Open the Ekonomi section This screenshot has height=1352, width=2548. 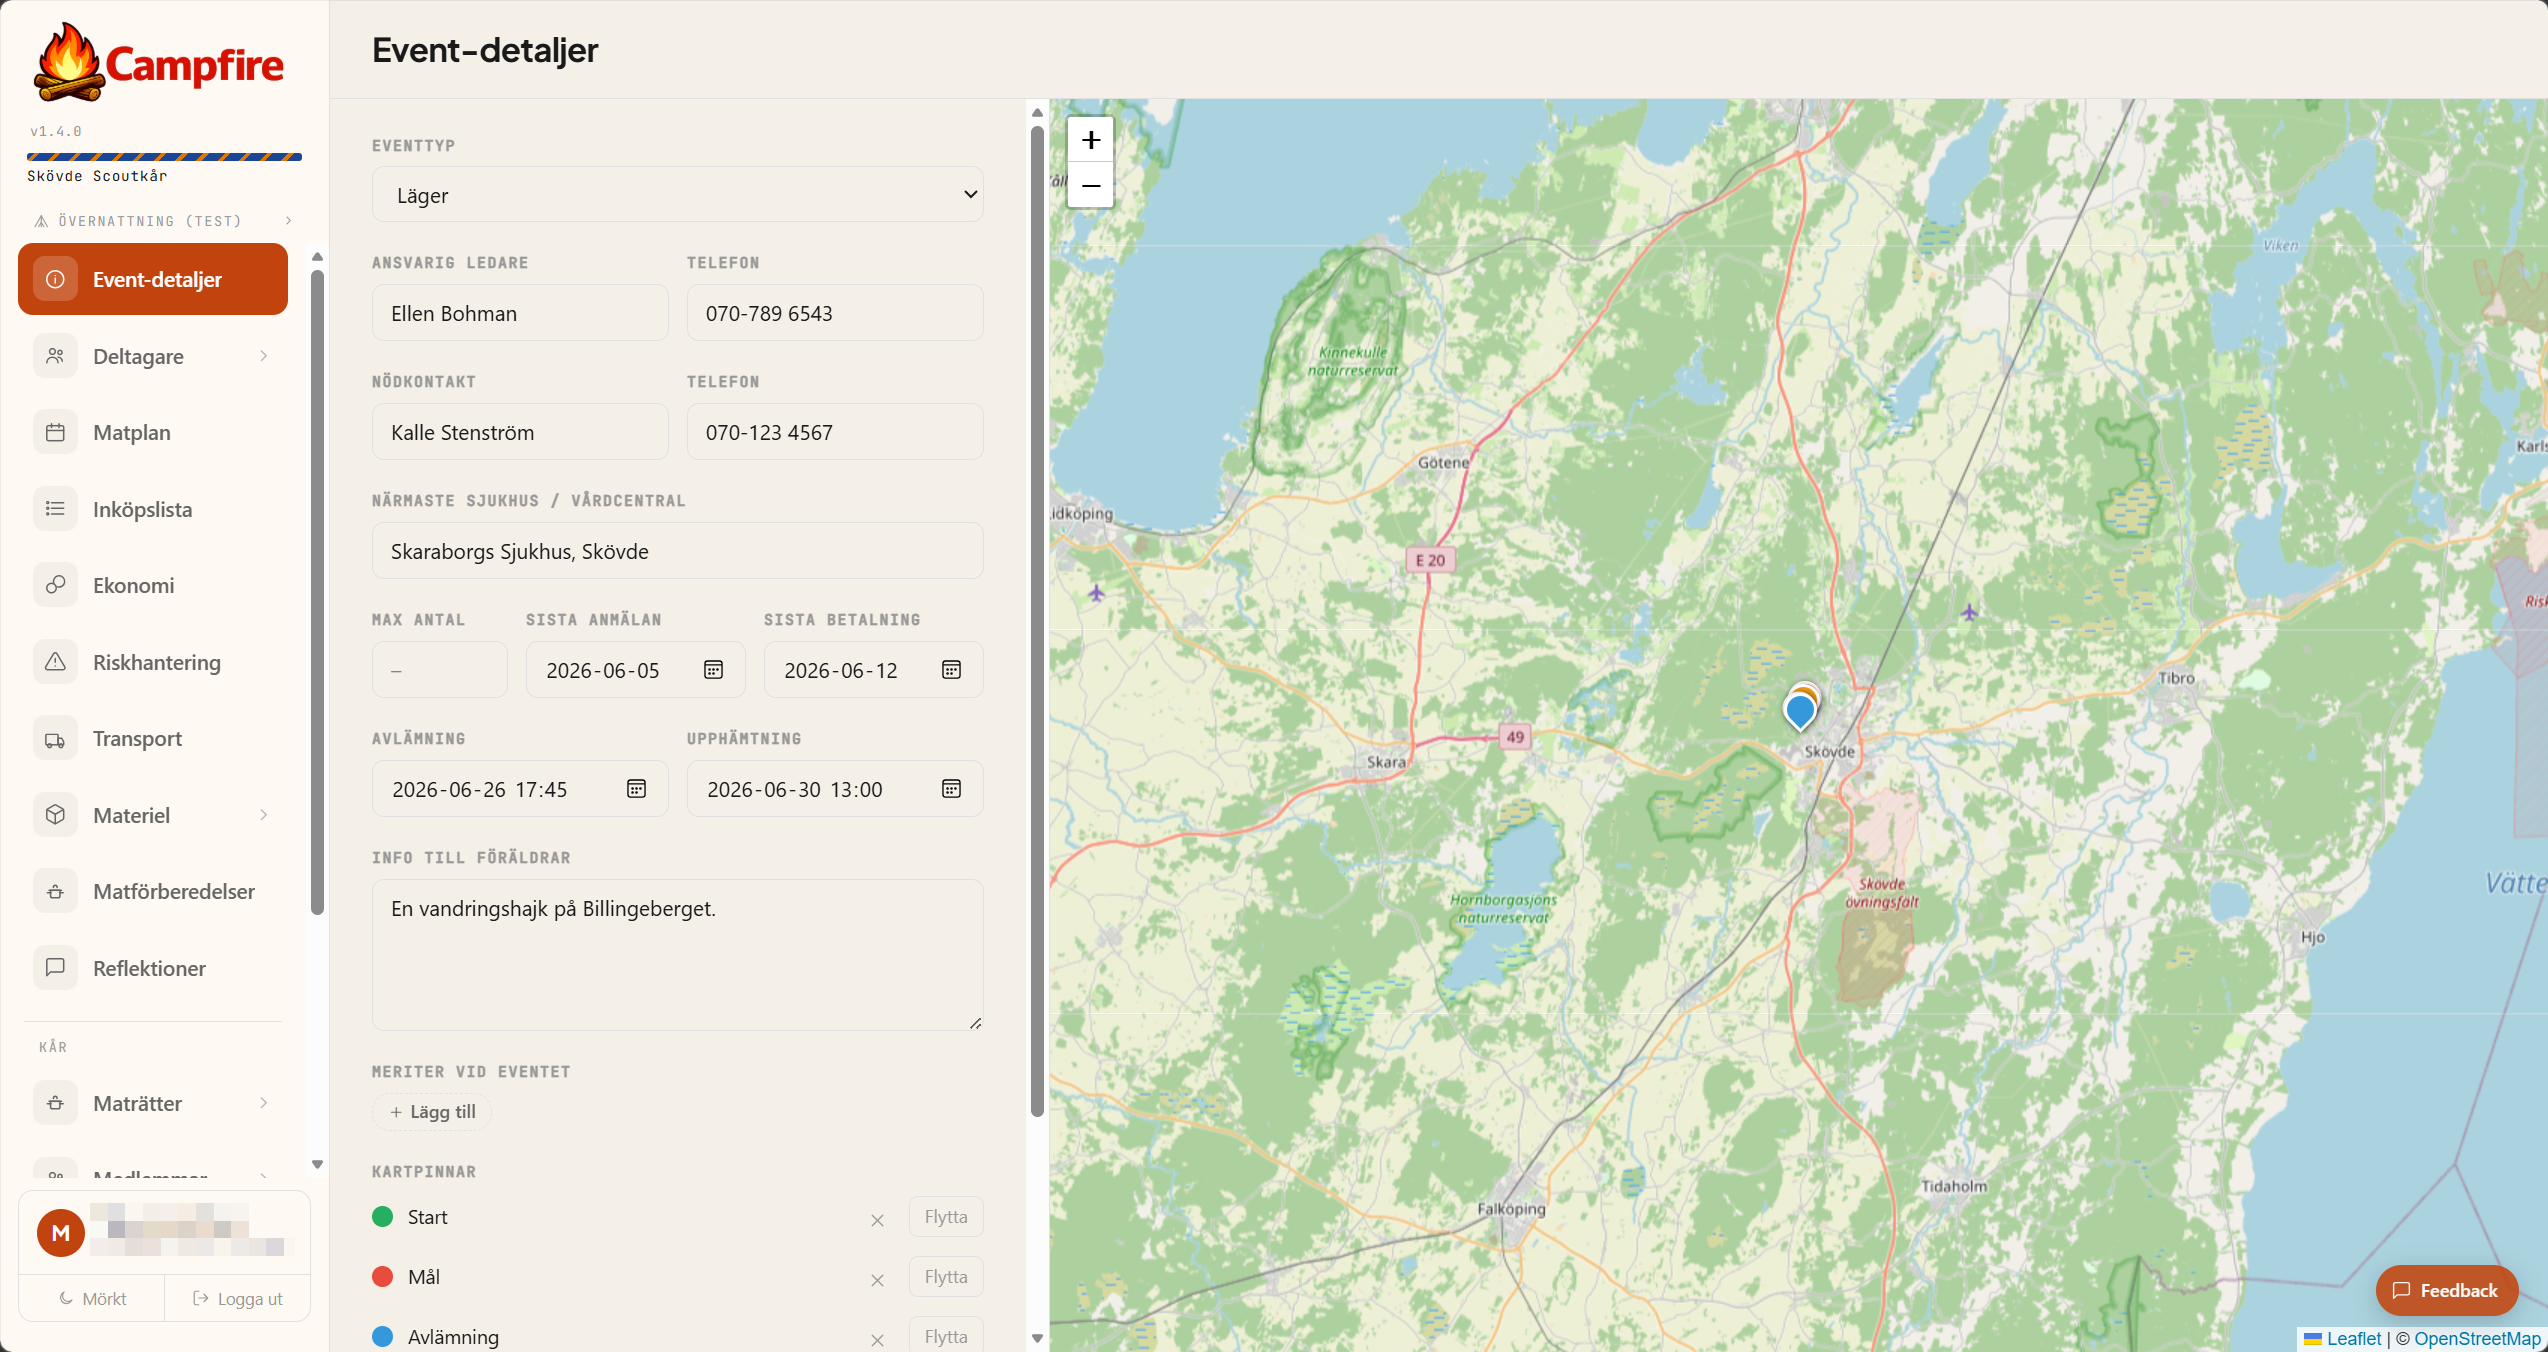(153, 585)
